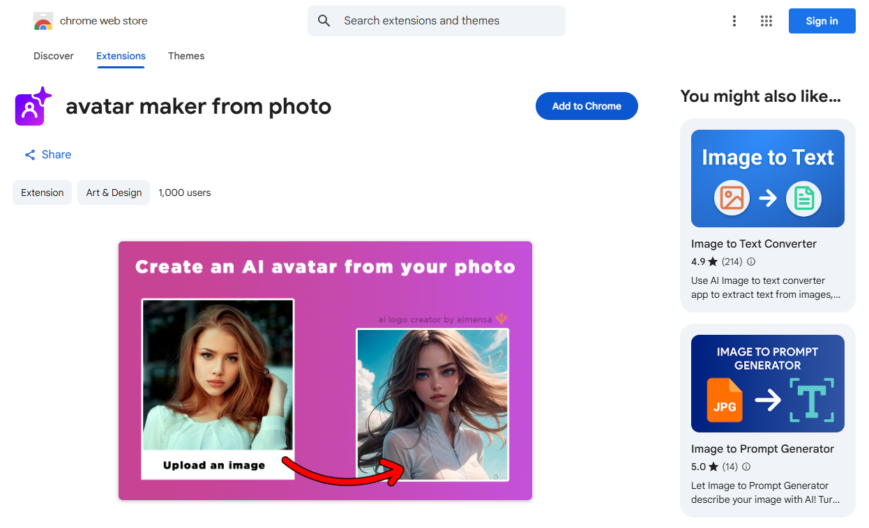This screenshot has height=528, width=869.
Task: Open the three-dot more options menu
Action: point(734,21)
